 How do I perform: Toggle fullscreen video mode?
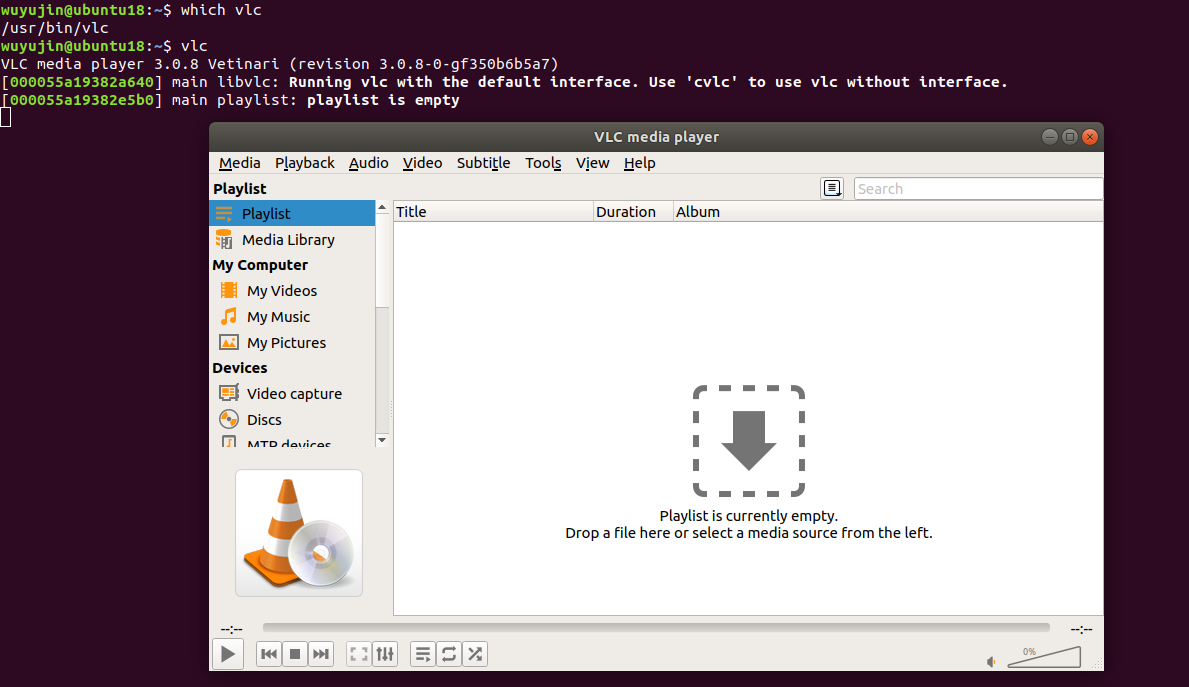click(x=359, y=653)
